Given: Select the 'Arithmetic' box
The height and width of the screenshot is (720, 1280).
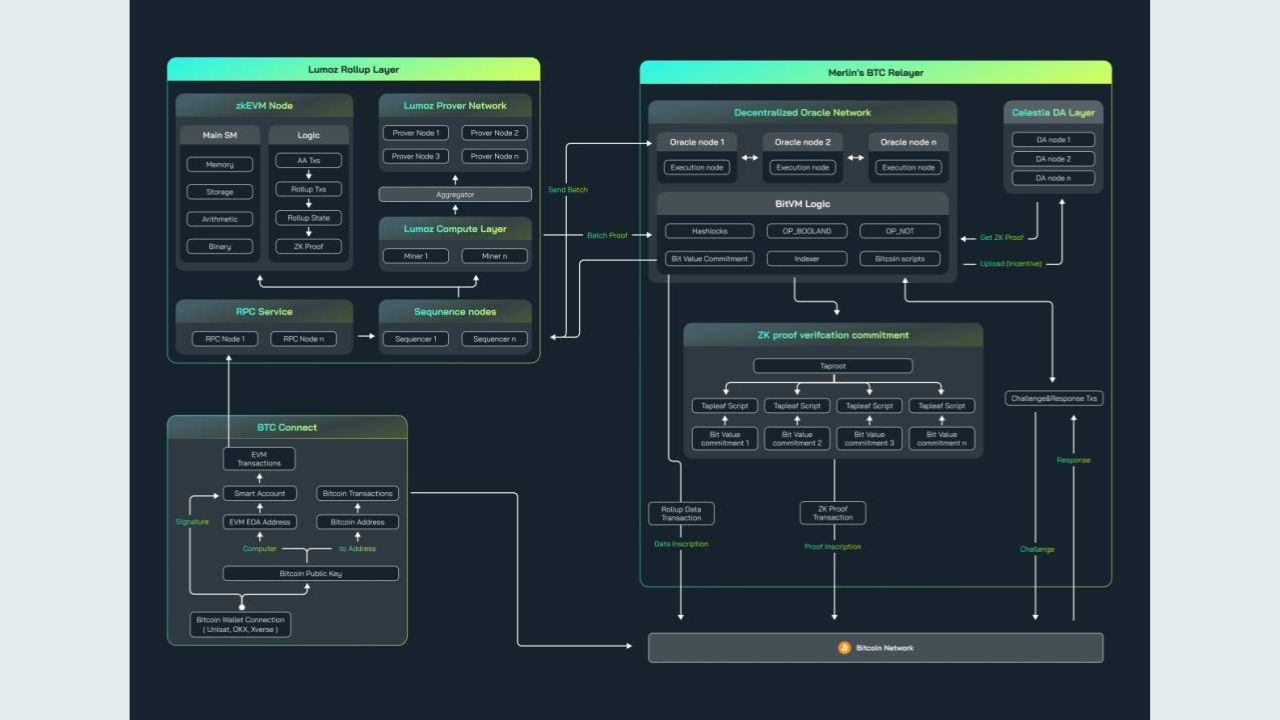Looking at the screenshot, I should 220,219.
